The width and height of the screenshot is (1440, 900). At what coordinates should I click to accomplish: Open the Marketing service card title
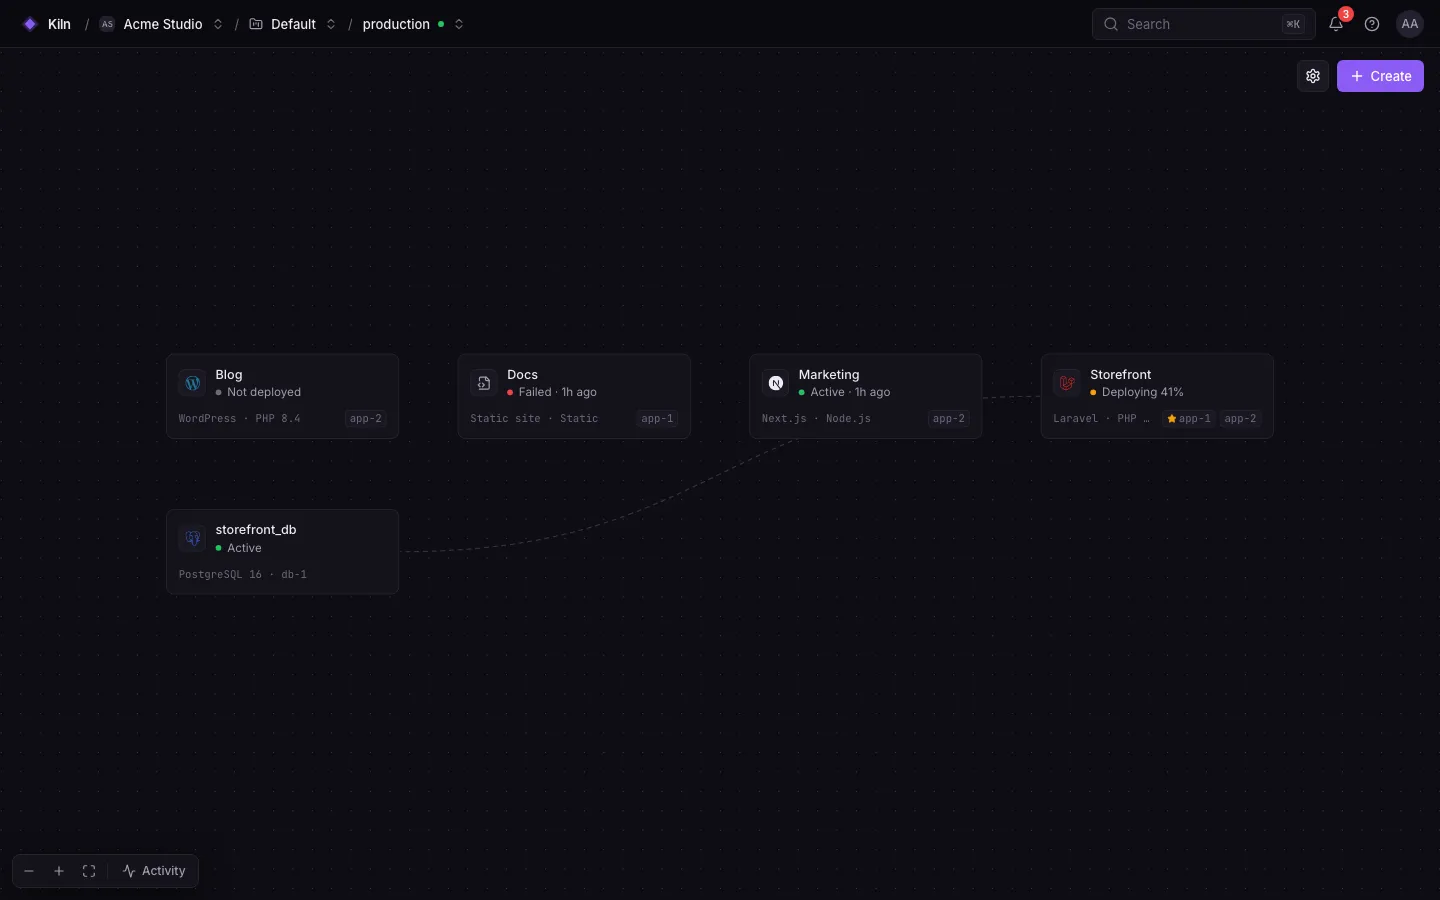click(x=829, y=375)
